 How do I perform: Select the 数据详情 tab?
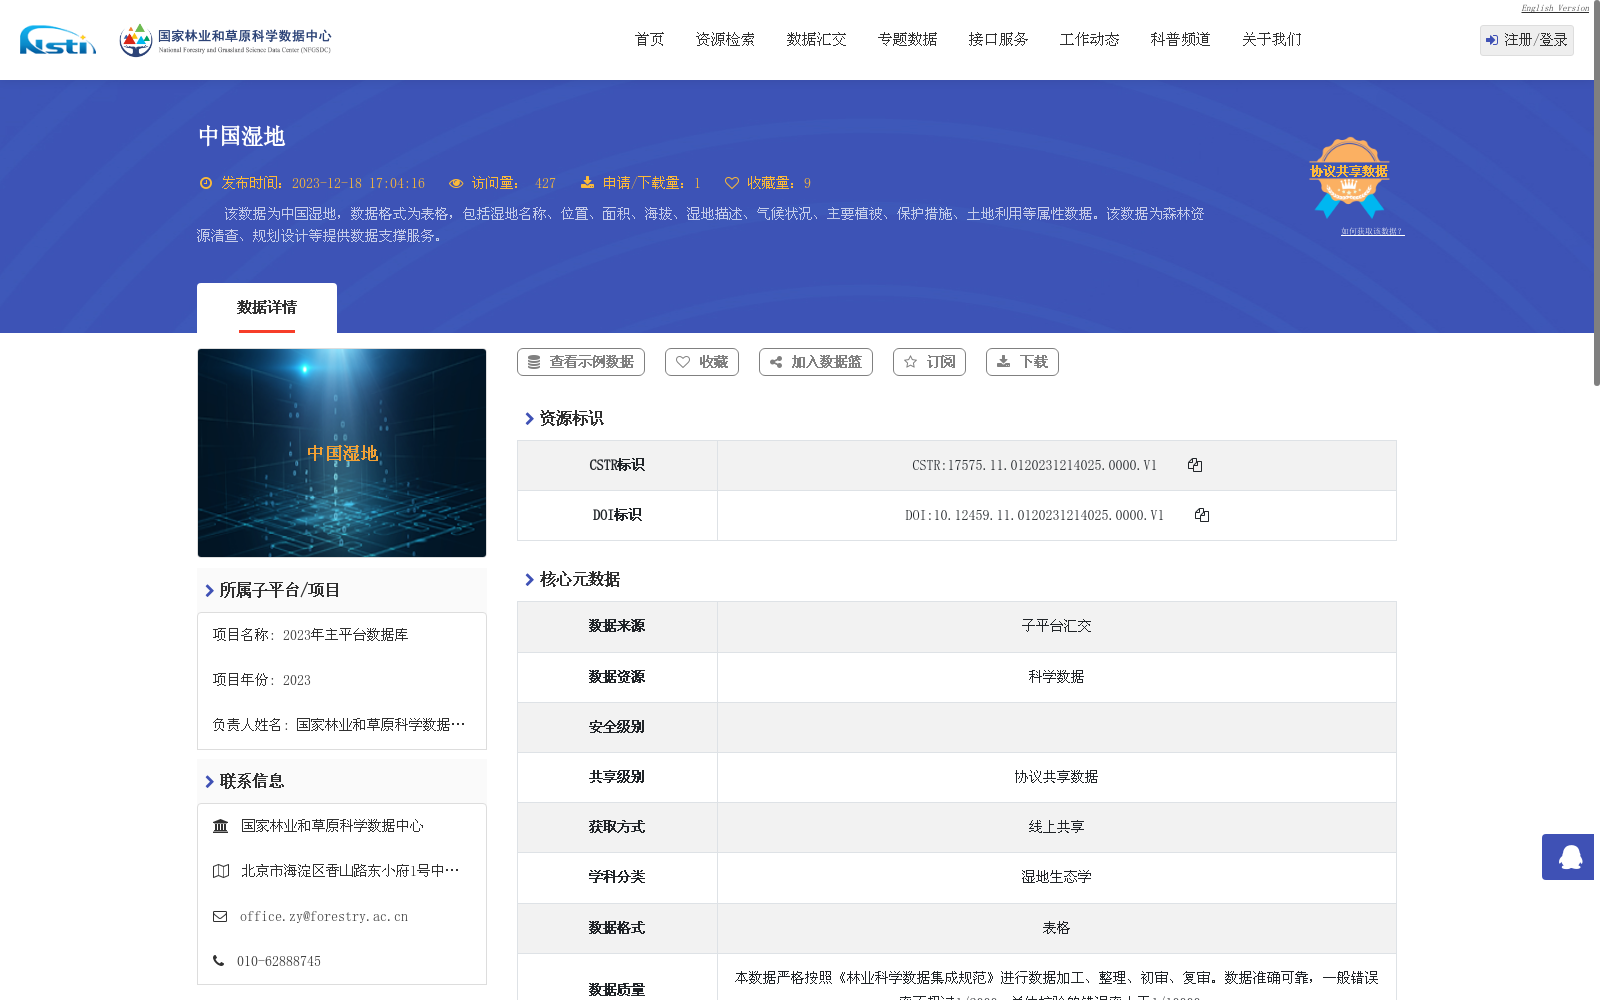266,308
